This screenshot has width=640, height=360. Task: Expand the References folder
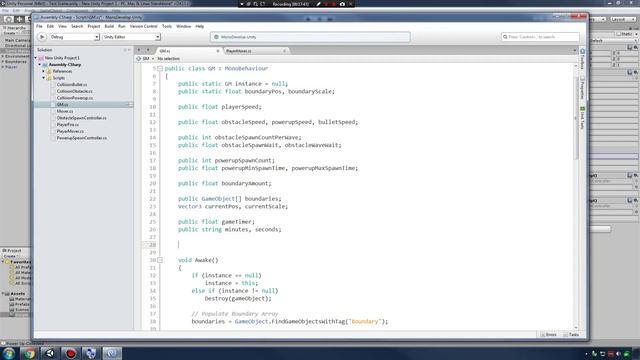coord(44,71)
